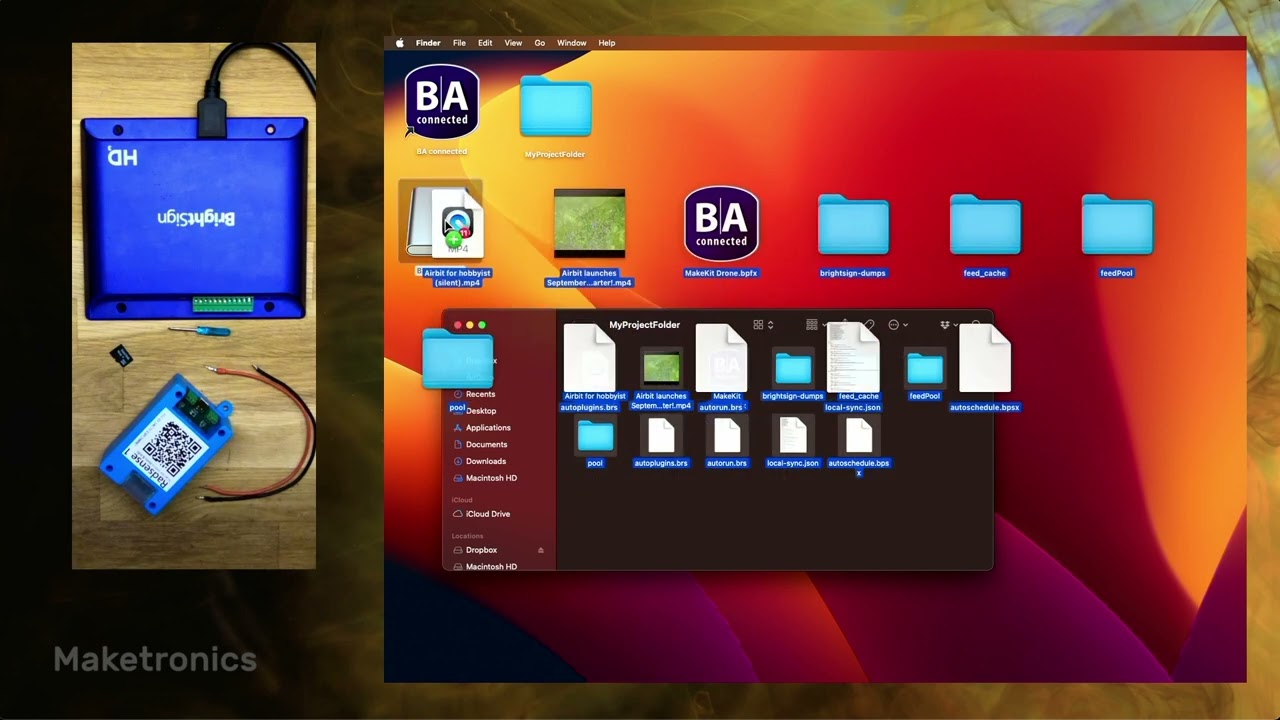Screen dimensions: 1280x720
Task: Select second-row local-sync.json file icon in Finder
Action: pos(793,437)
